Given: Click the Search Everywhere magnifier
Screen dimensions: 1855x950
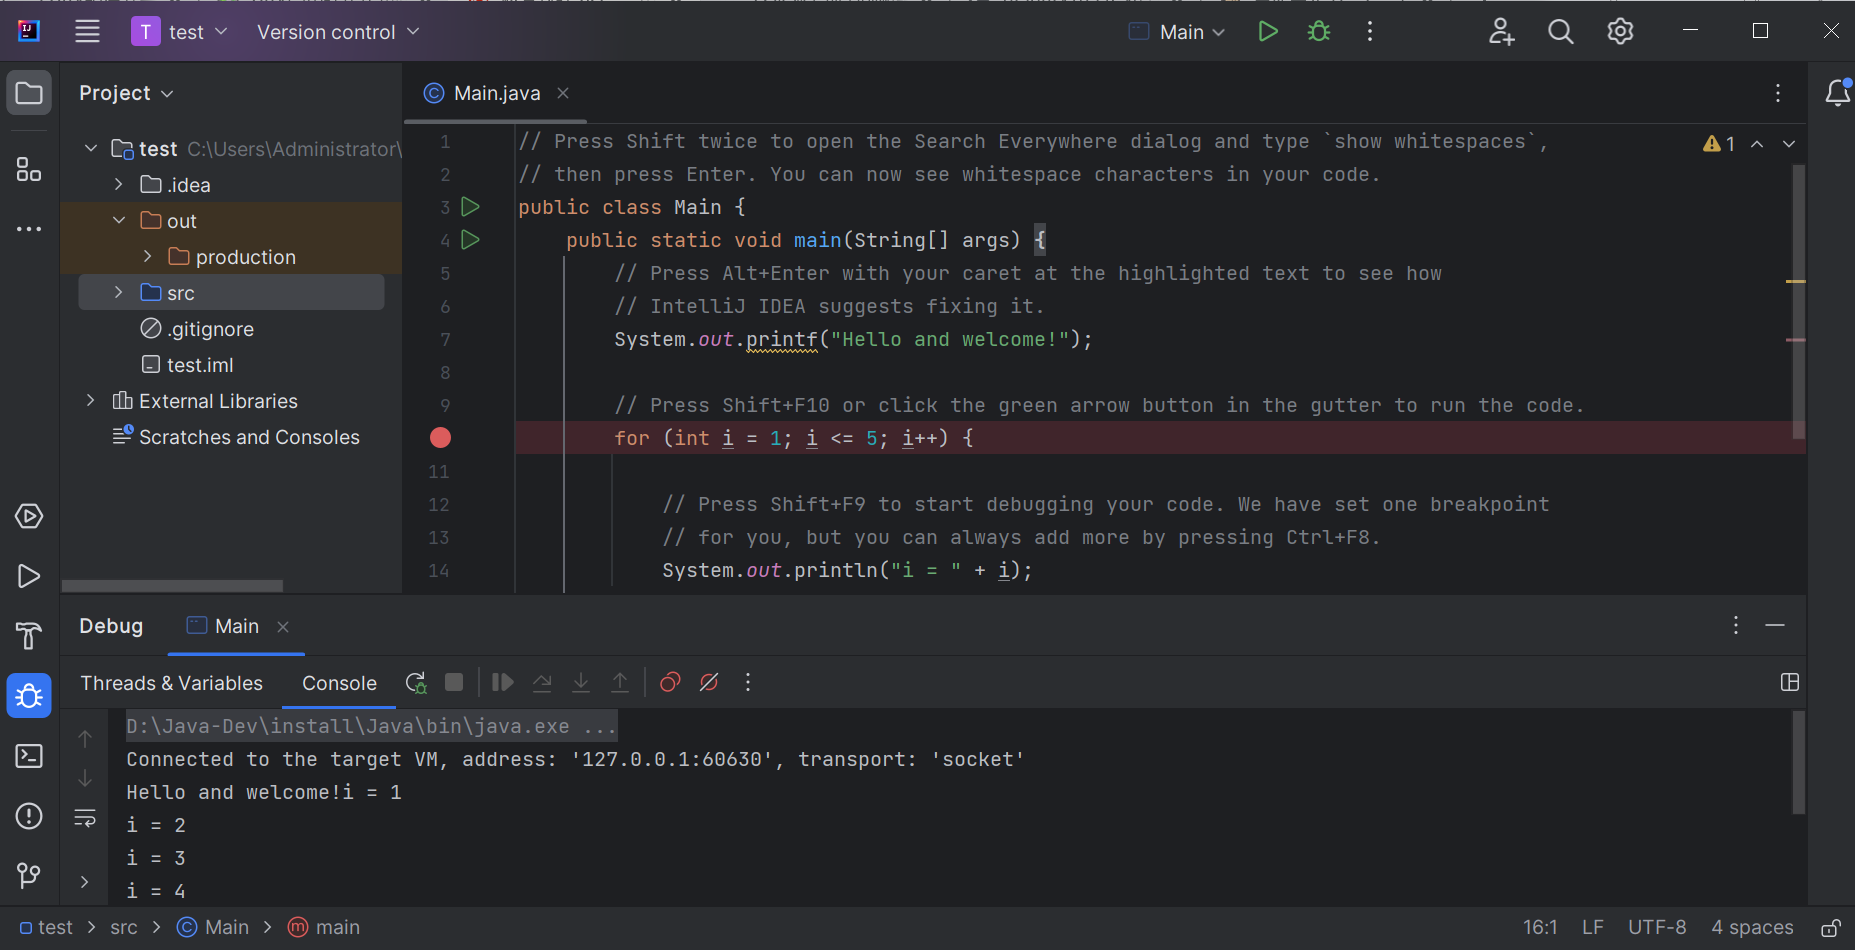Looking at the screenshot, I should coord(1560,32).
